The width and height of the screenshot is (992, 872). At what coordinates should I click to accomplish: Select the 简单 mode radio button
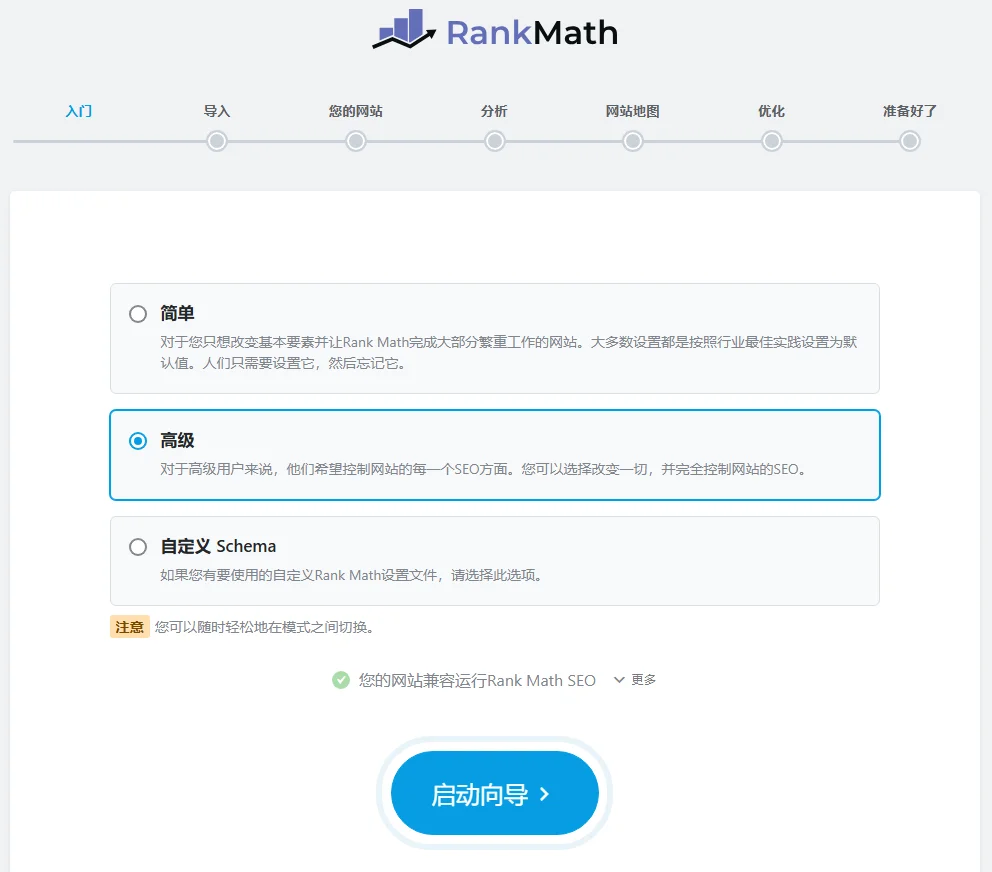(138, 313)
